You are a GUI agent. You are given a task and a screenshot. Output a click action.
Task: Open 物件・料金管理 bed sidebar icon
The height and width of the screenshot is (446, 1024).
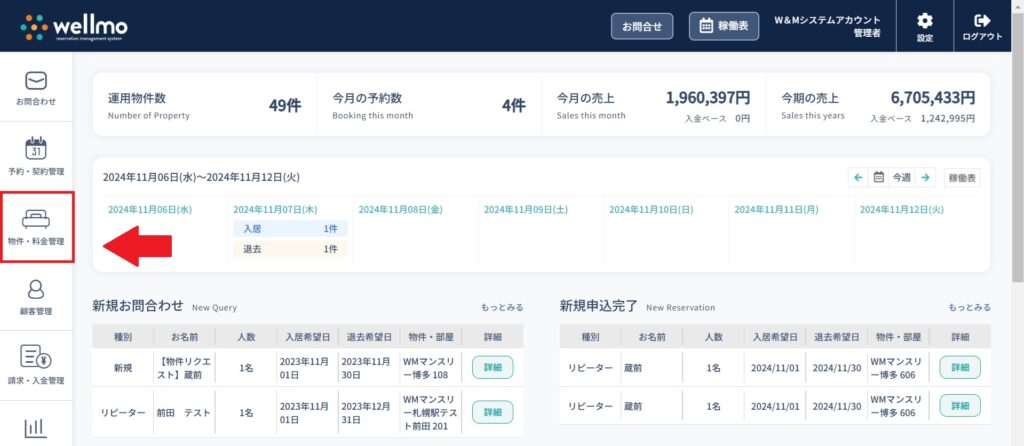[x=36, y=219]
